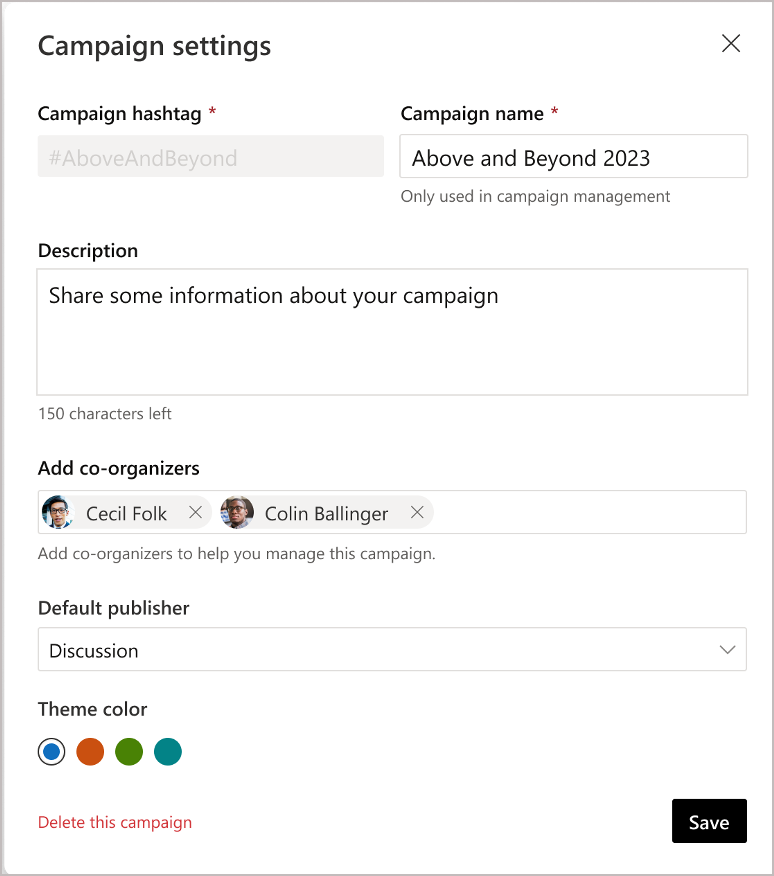Expand the Discussion publisher selector
This screenshot has height=876, width=774.
tap(392, 648)
